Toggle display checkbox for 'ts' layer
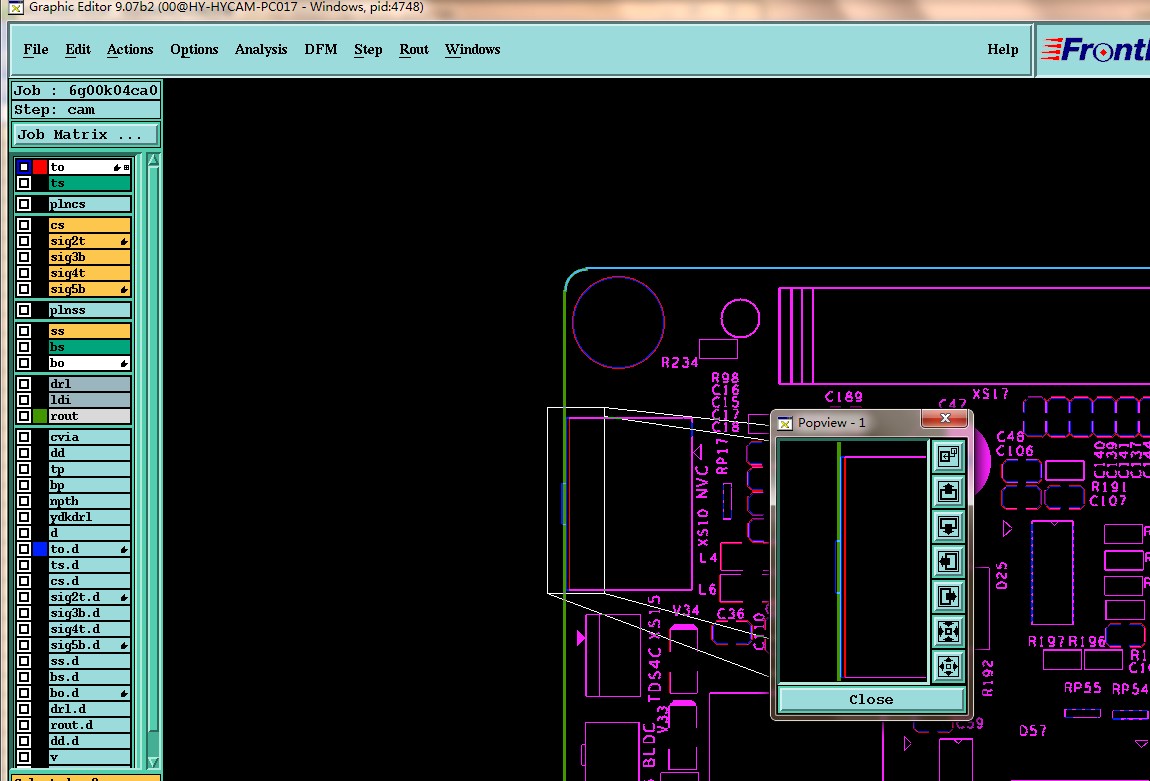The height and width of the screenshot is (781, 1150). (23, 183)
